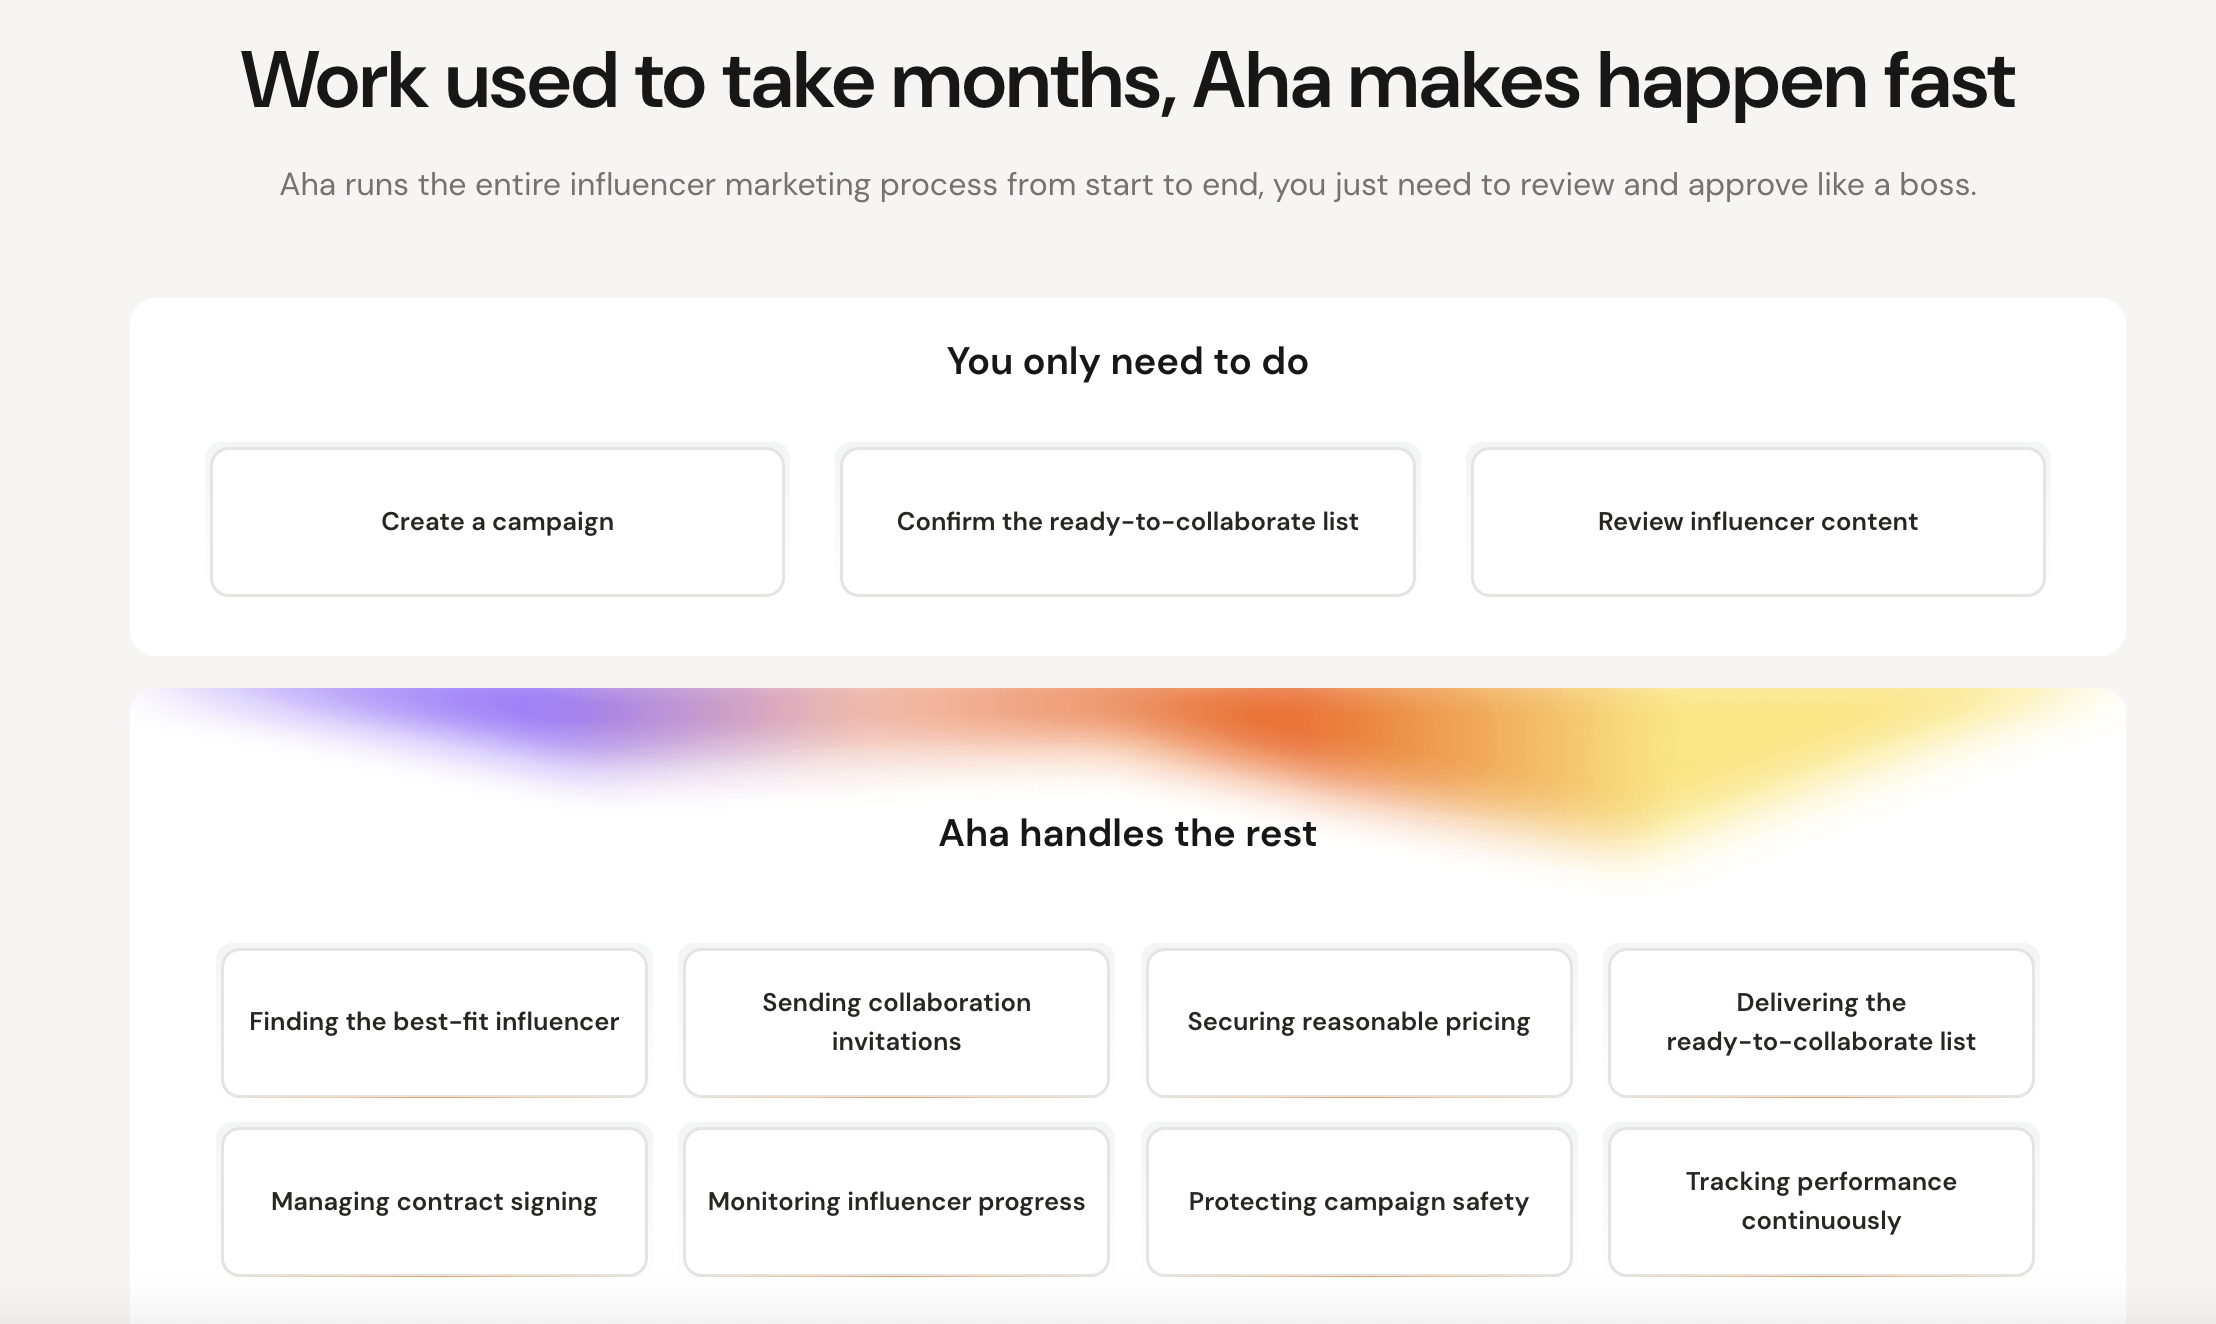
Task: Click the main headline about Aha
Action: coord(1127,81)
